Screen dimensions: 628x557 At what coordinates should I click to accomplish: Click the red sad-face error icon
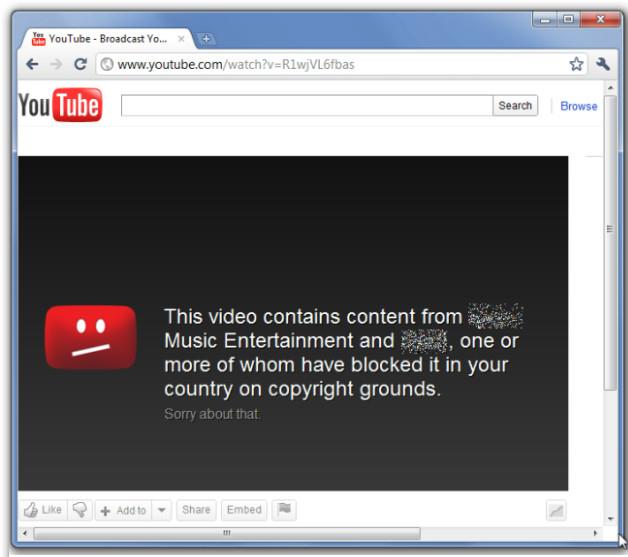tap(91, 337)
